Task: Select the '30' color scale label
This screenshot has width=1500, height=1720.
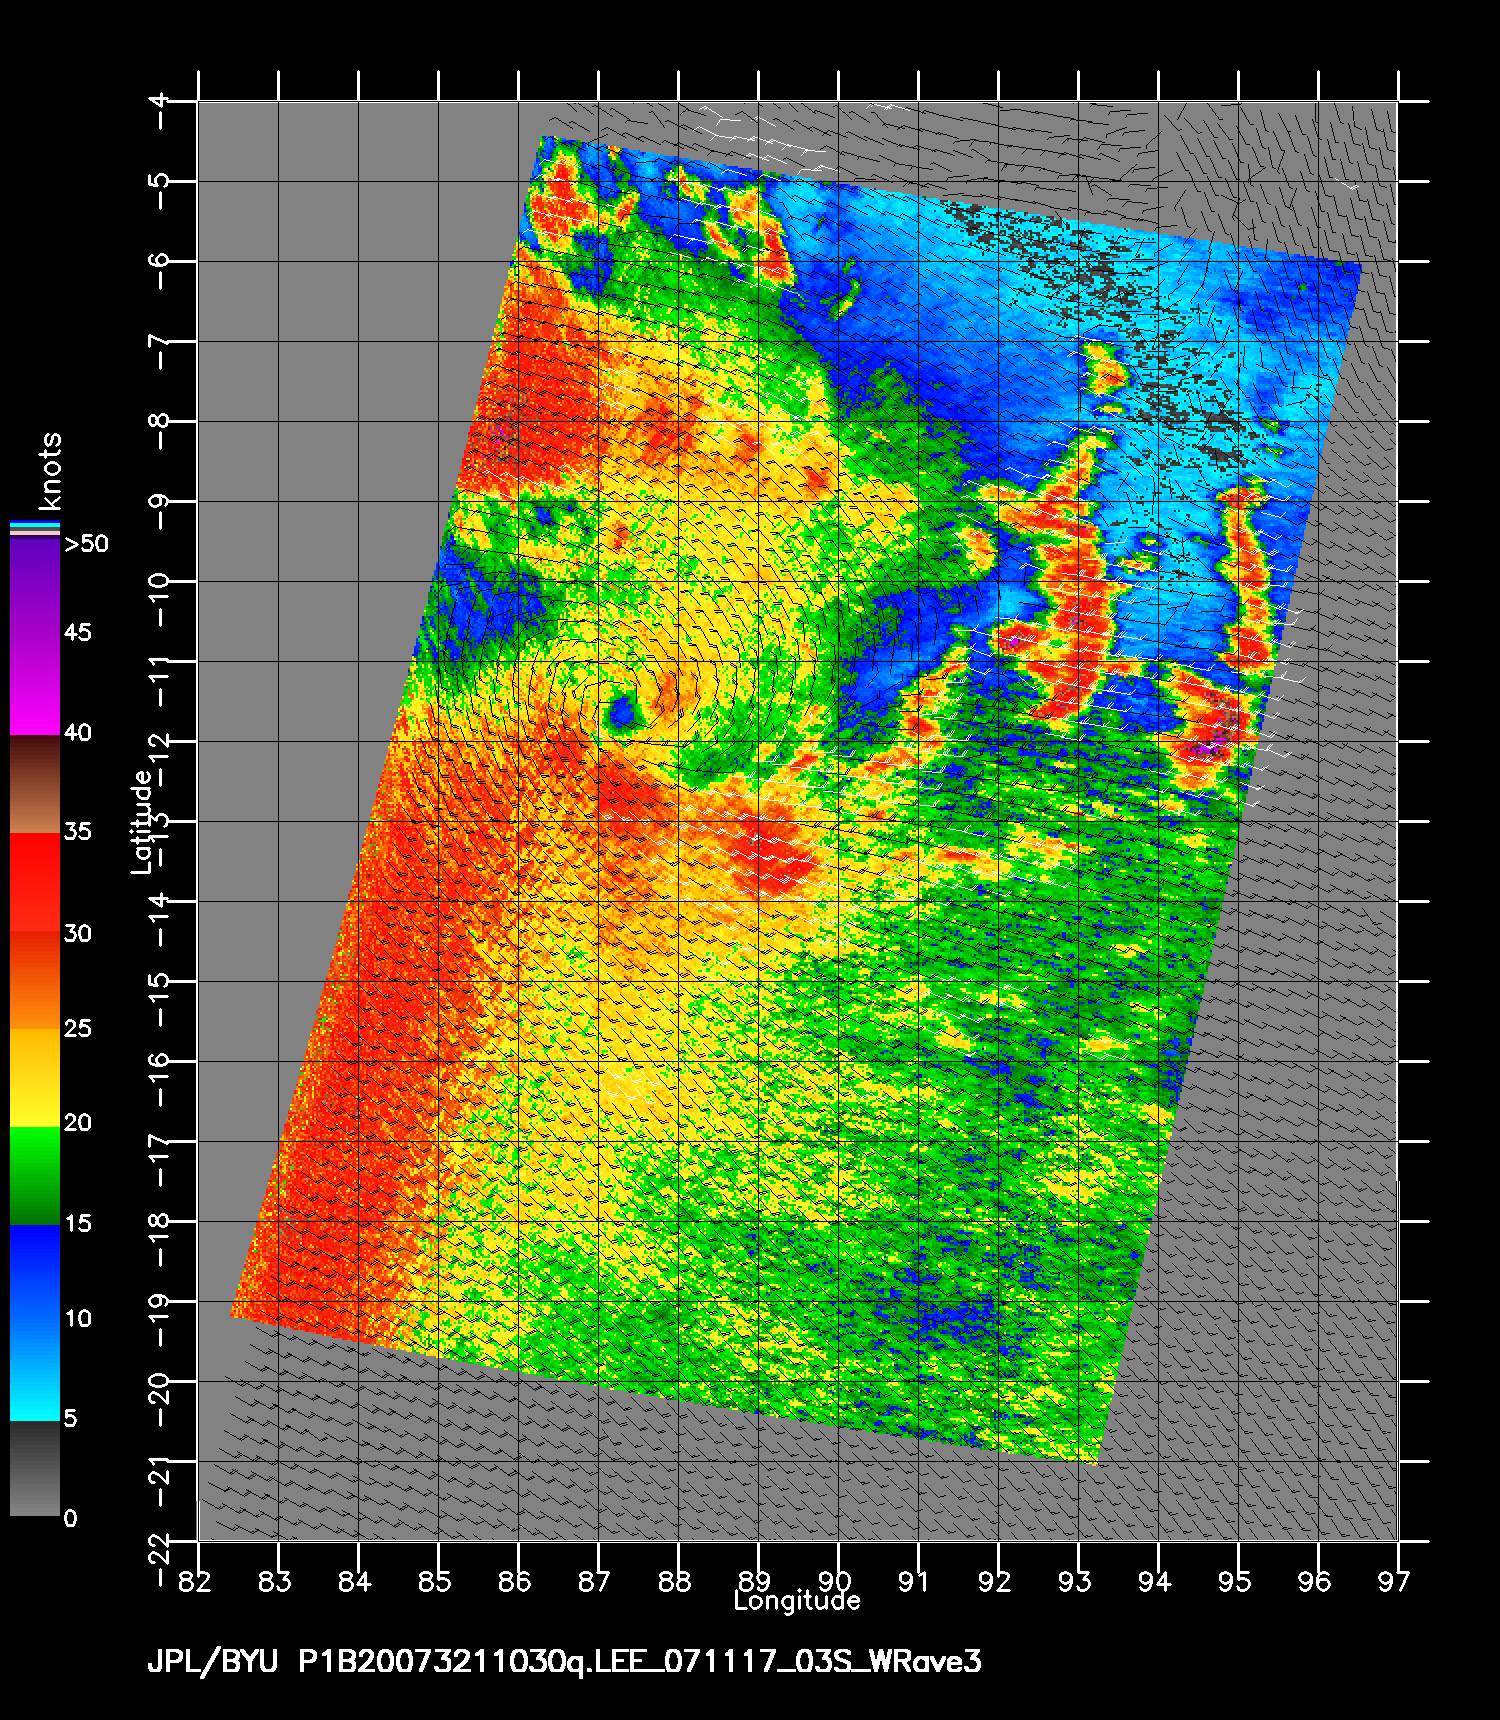Action: [78, 934]
